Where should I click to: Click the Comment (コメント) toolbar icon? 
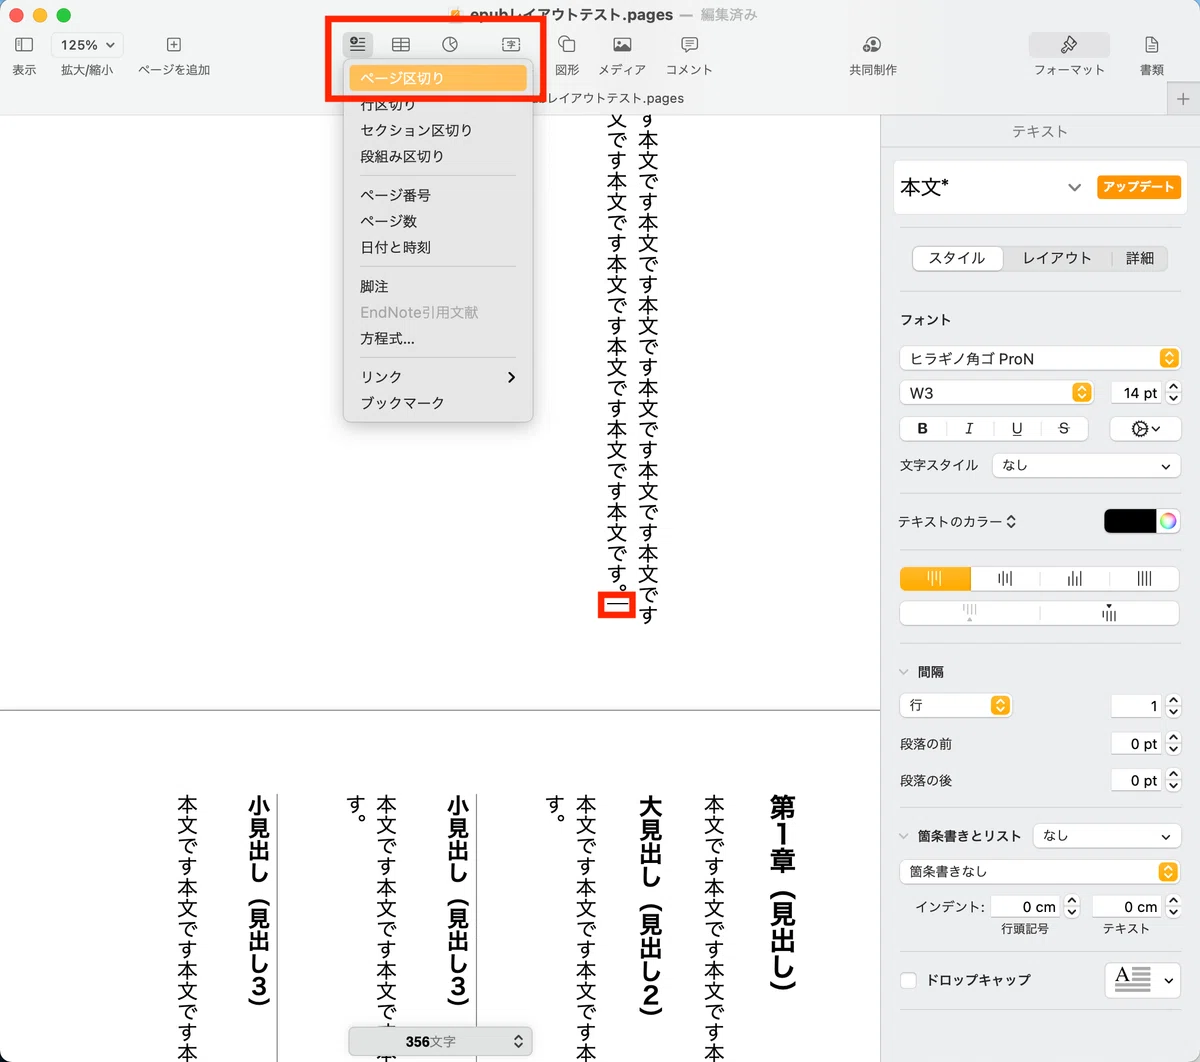coord(689,44)
